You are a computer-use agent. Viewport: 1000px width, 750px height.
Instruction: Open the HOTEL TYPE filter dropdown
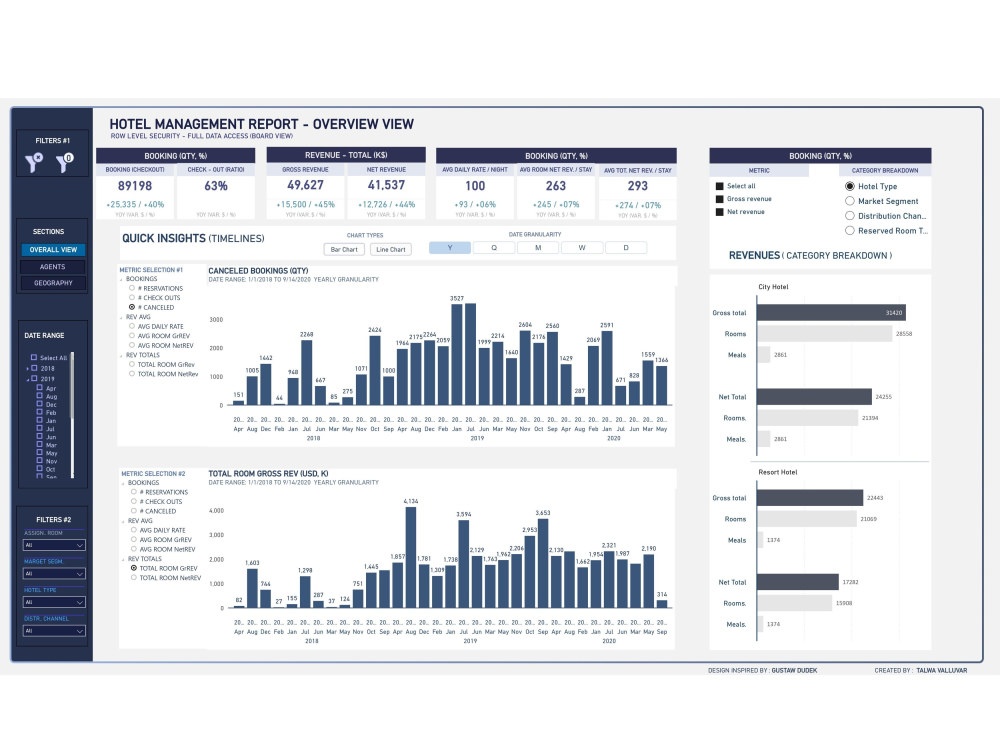click(x=53, y=602)
